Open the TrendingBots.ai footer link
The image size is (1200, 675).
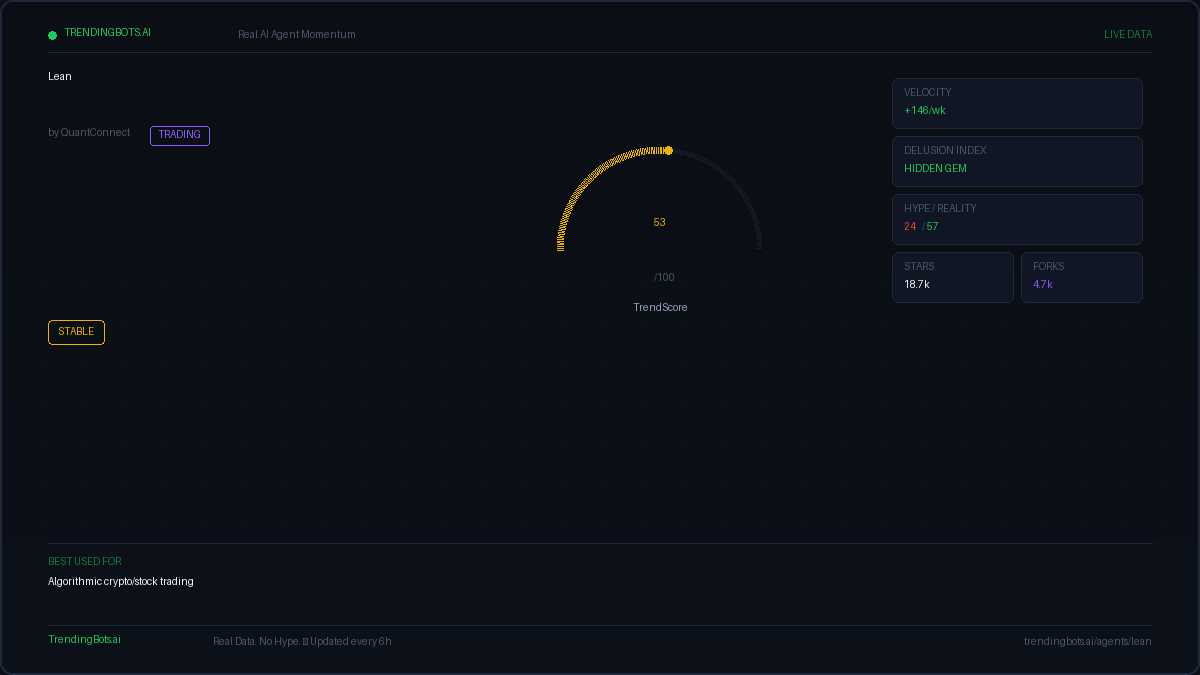click(84, 640)
